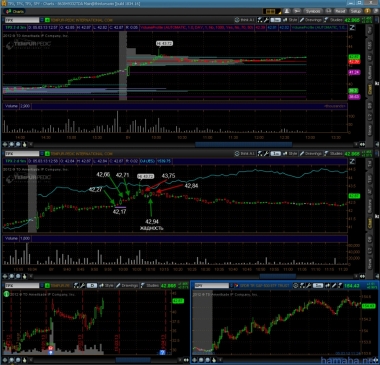Open Drawings menu on top chart
Screen dimensions: 380x365
(310, 20)
